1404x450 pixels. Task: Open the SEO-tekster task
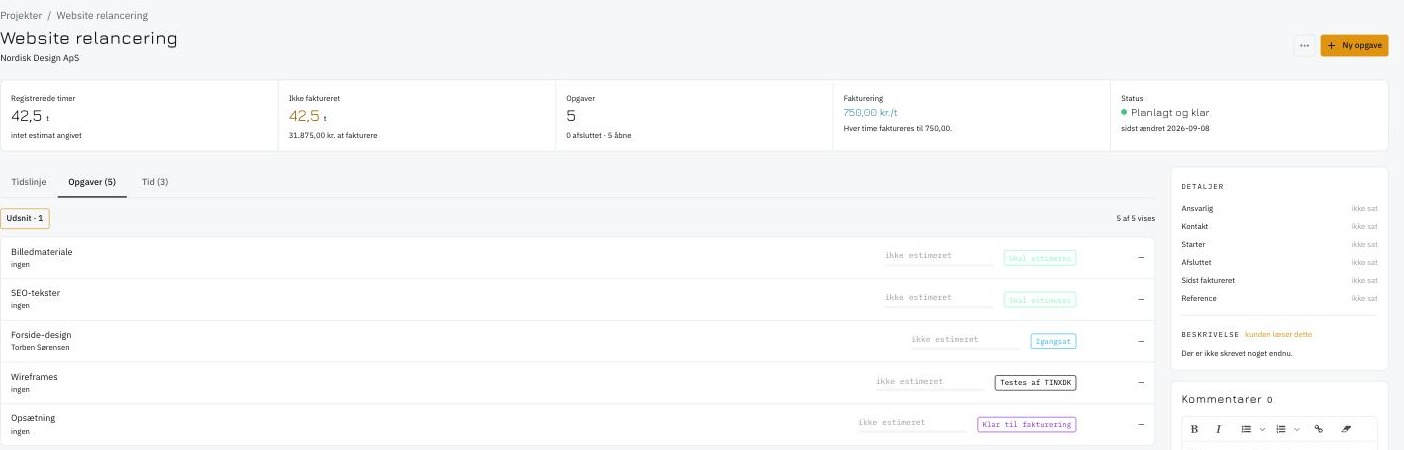(577, 300)
